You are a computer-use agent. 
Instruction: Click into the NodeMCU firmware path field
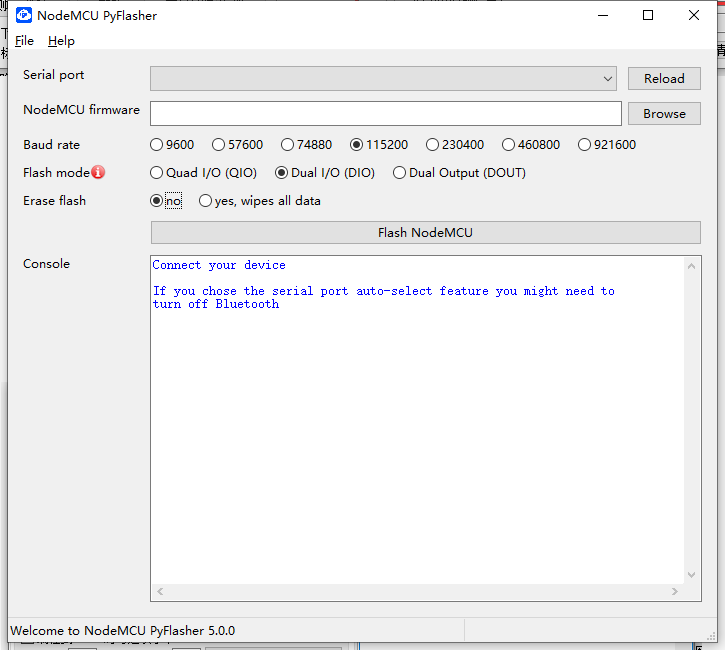[386, 114]
